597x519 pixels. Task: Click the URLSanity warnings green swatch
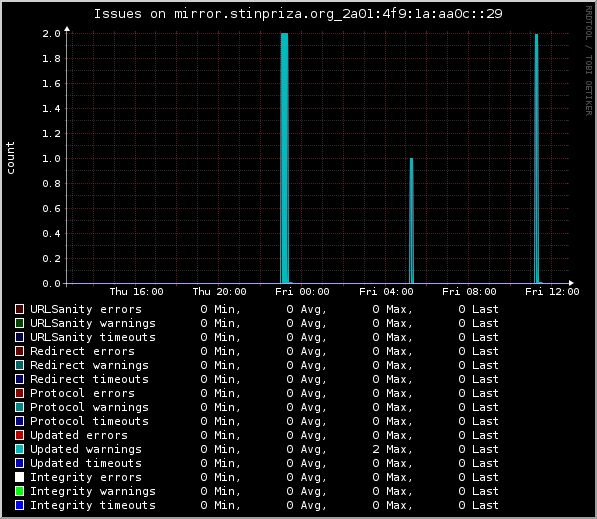(x=19, y=323)
